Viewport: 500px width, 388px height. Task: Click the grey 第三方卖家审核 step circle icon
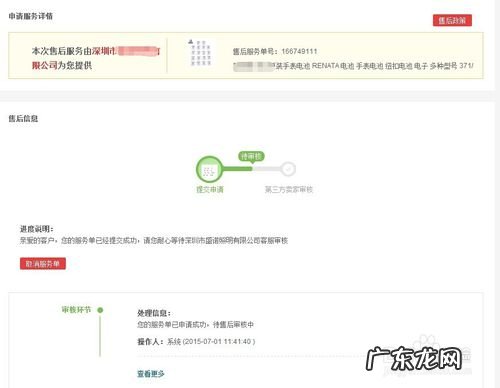point(288,169)
